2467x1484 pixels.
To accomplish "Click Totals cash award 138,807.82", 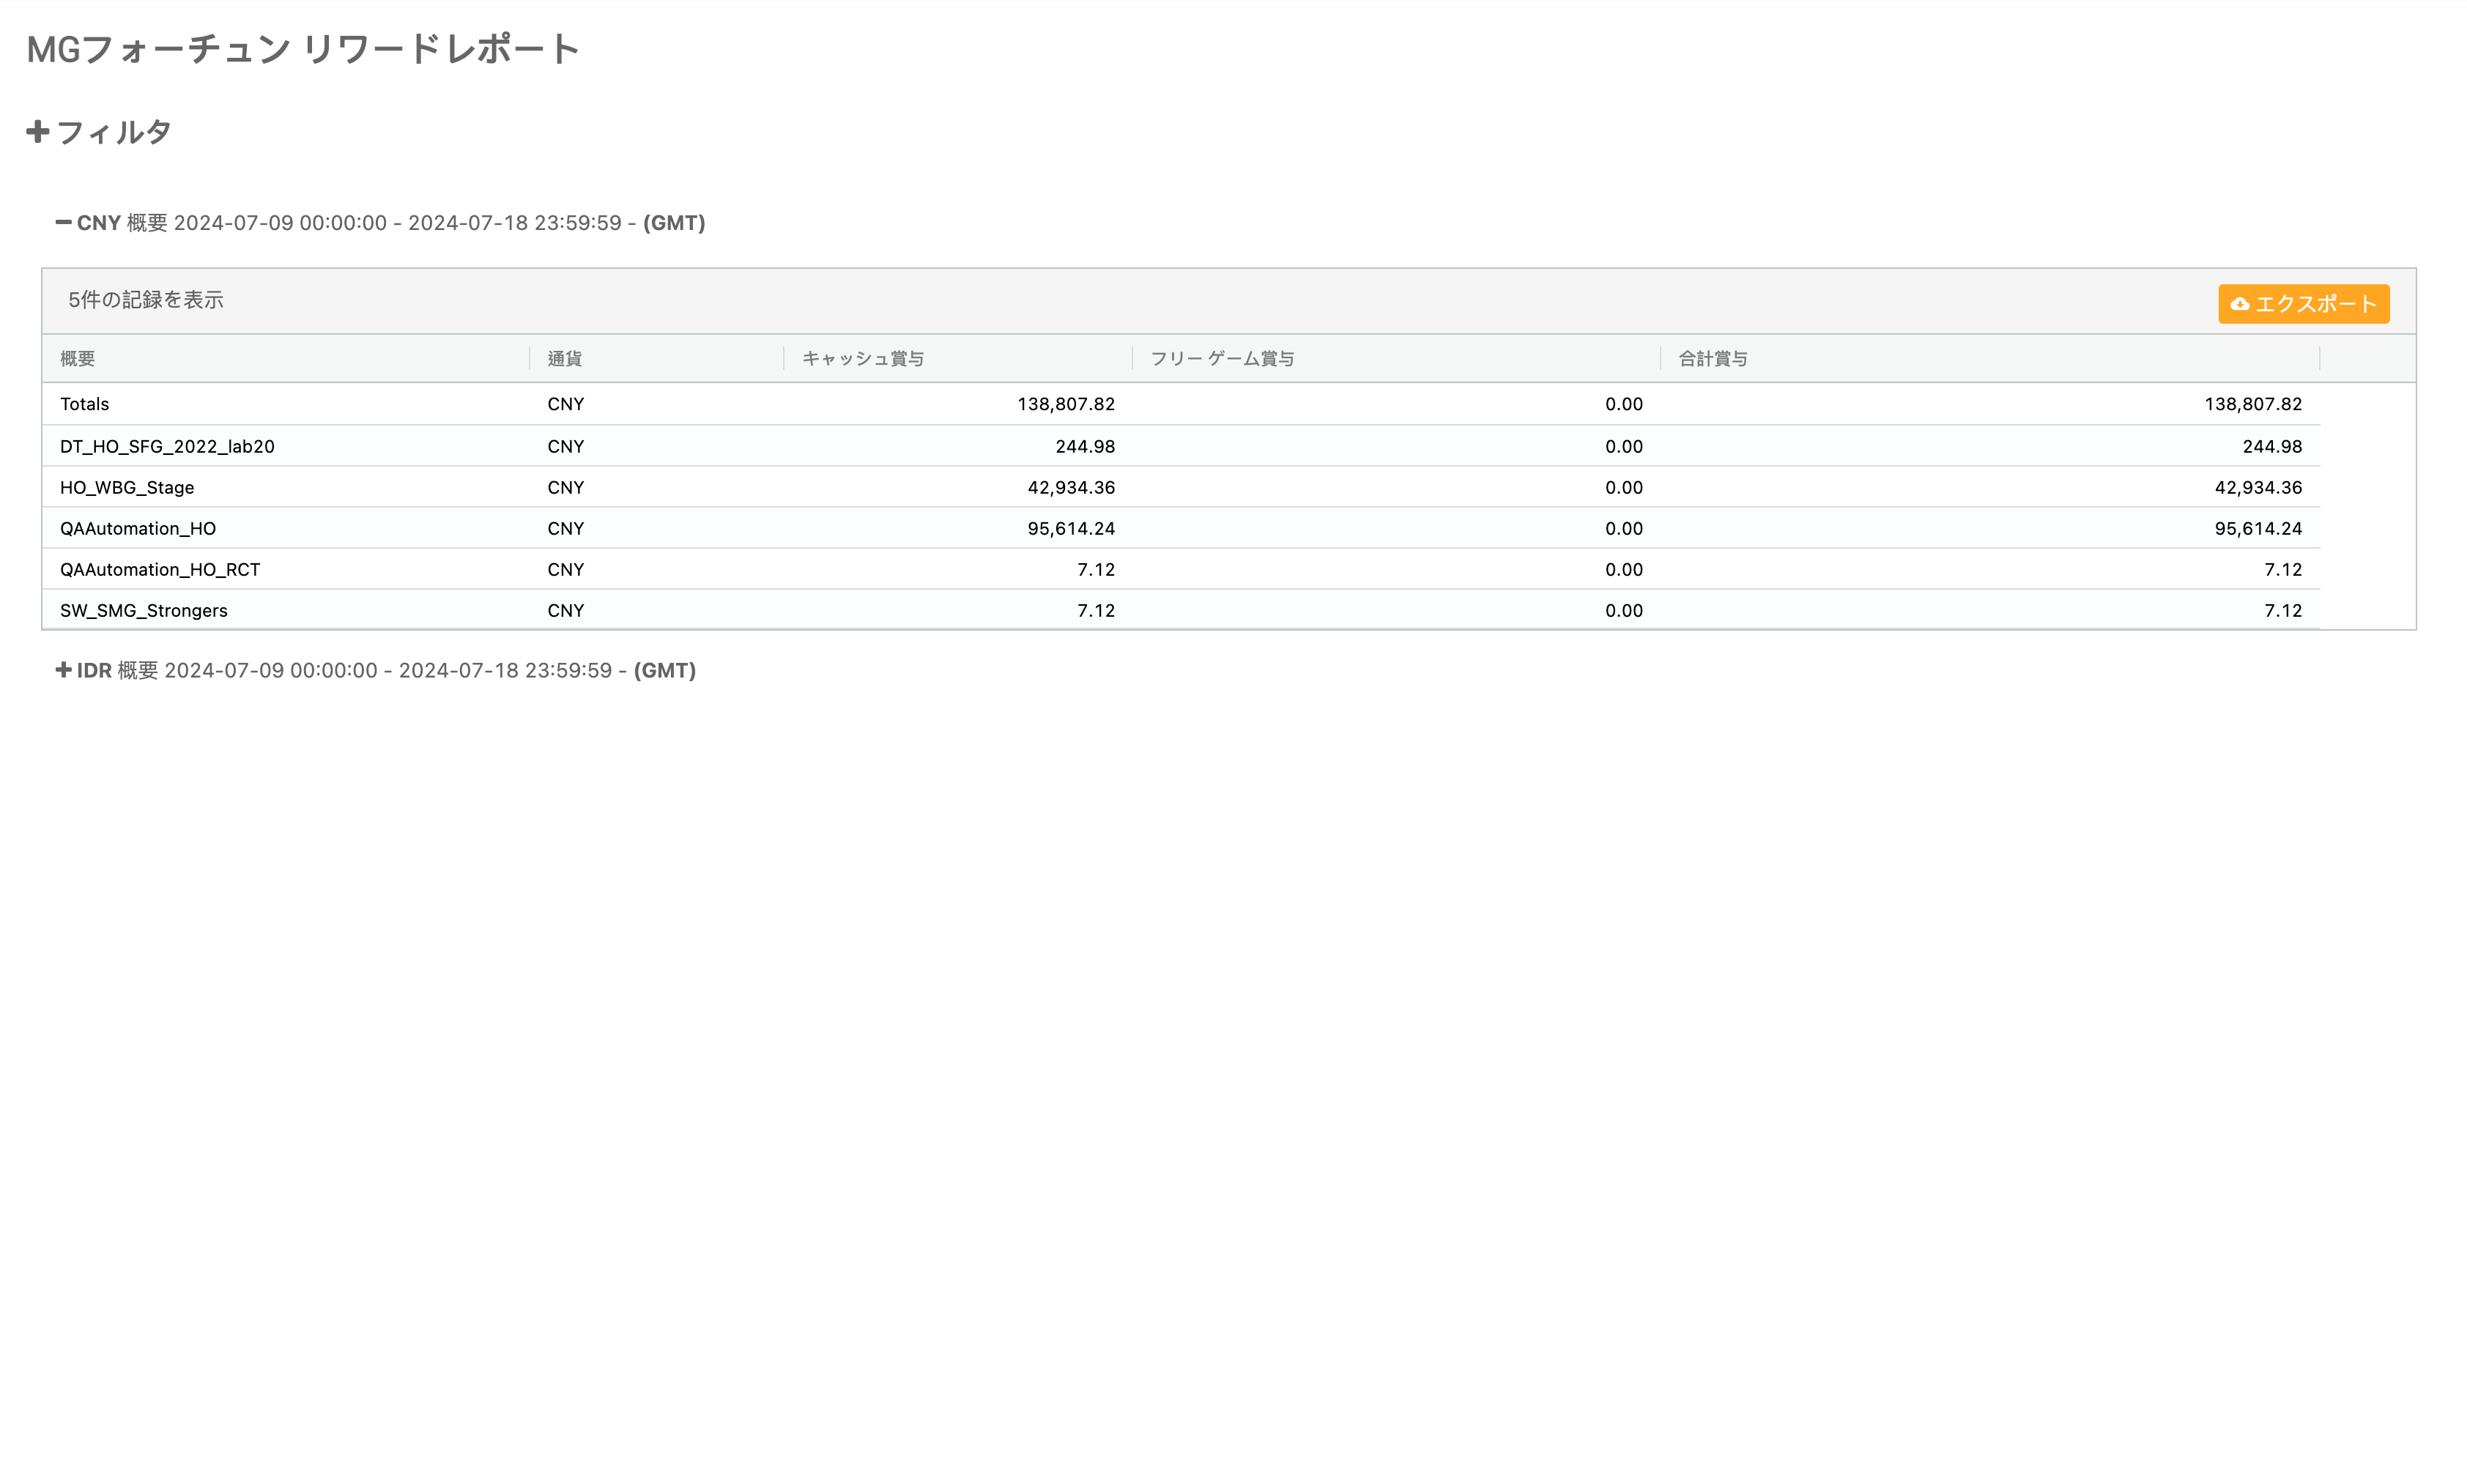I will (x=1065, y=404).
